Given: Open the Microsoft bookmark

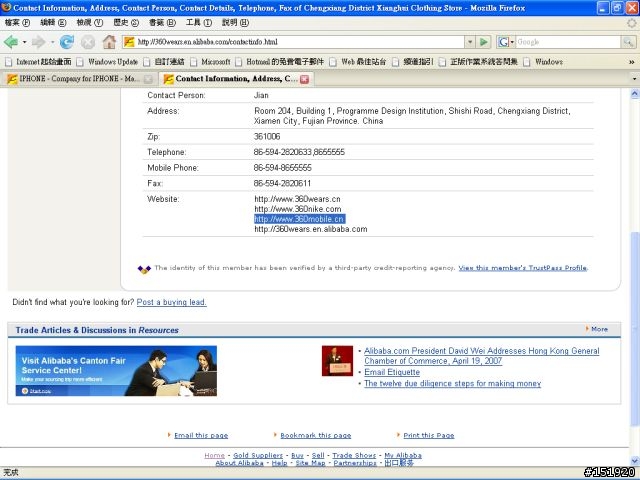Looking at the screenshot, I should click(x=211, y=62).
